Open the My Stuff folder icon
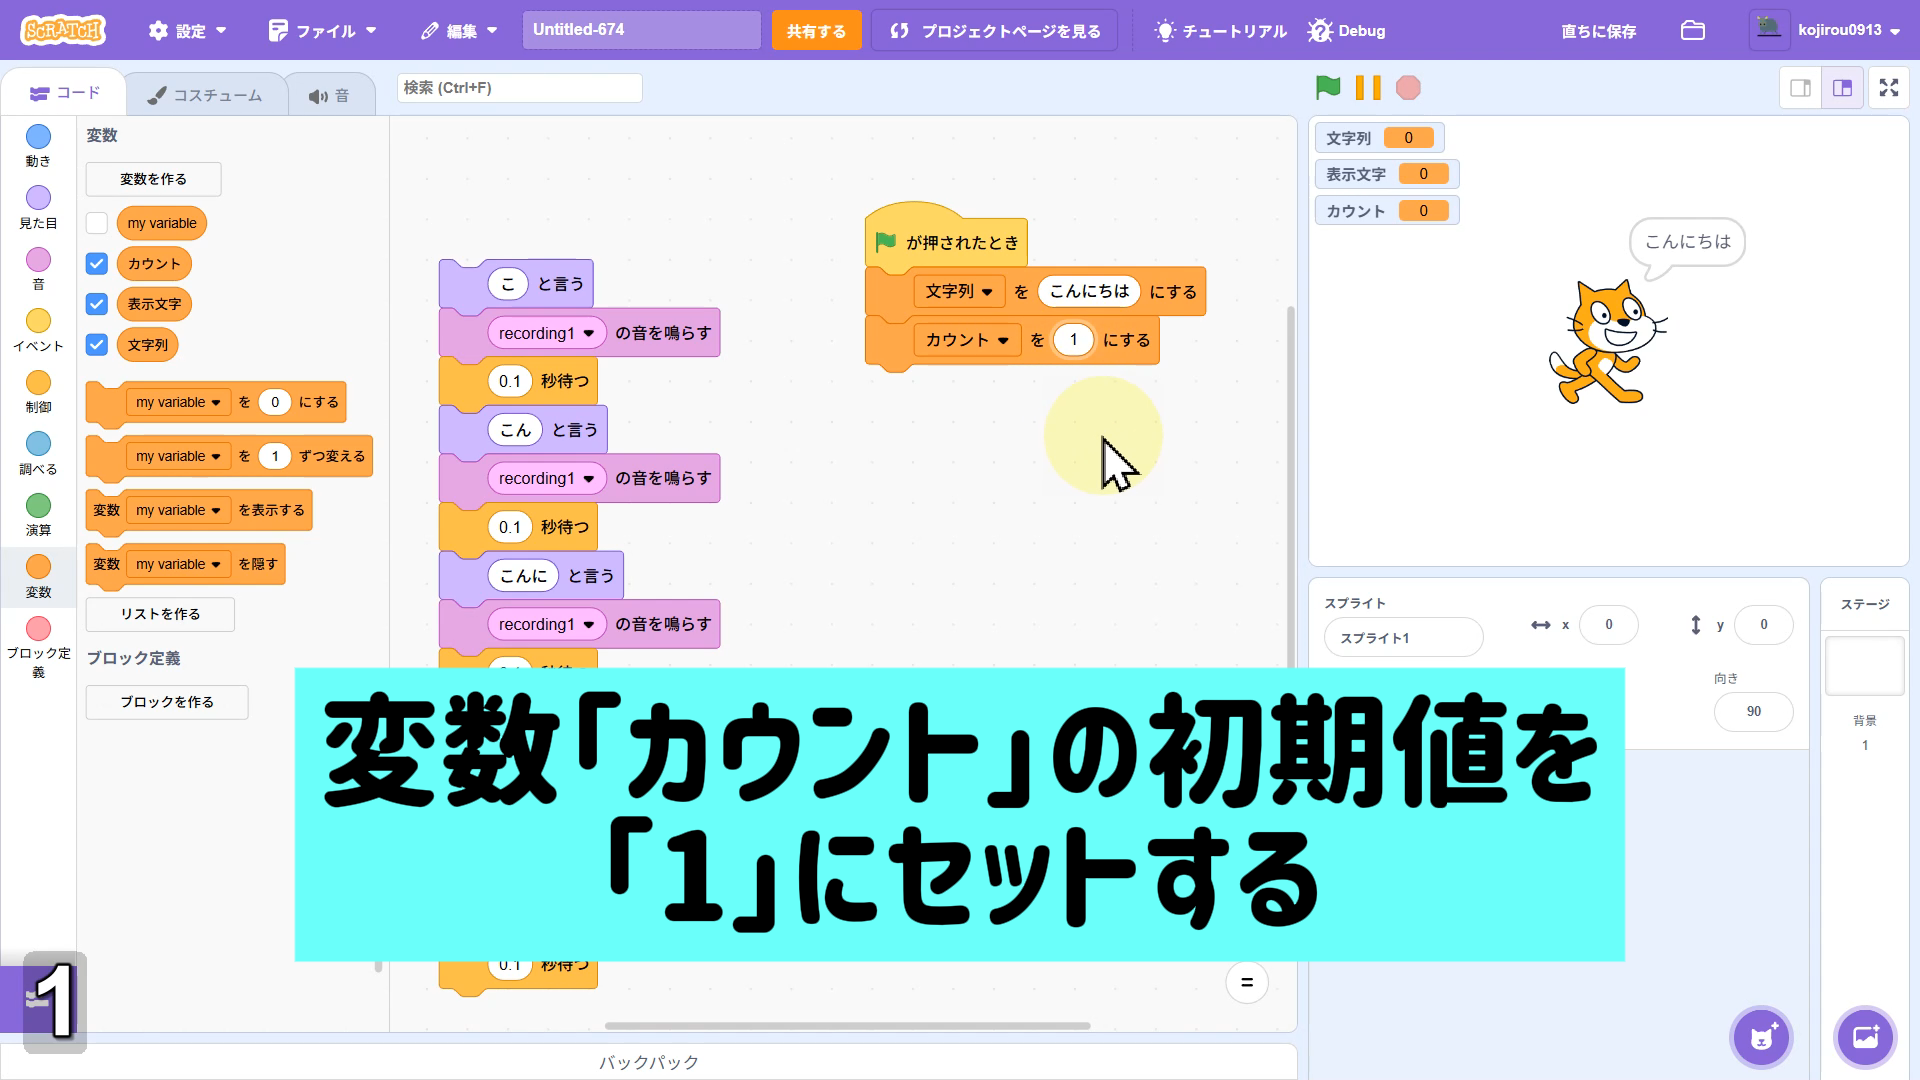 (x=1692, y=31)
